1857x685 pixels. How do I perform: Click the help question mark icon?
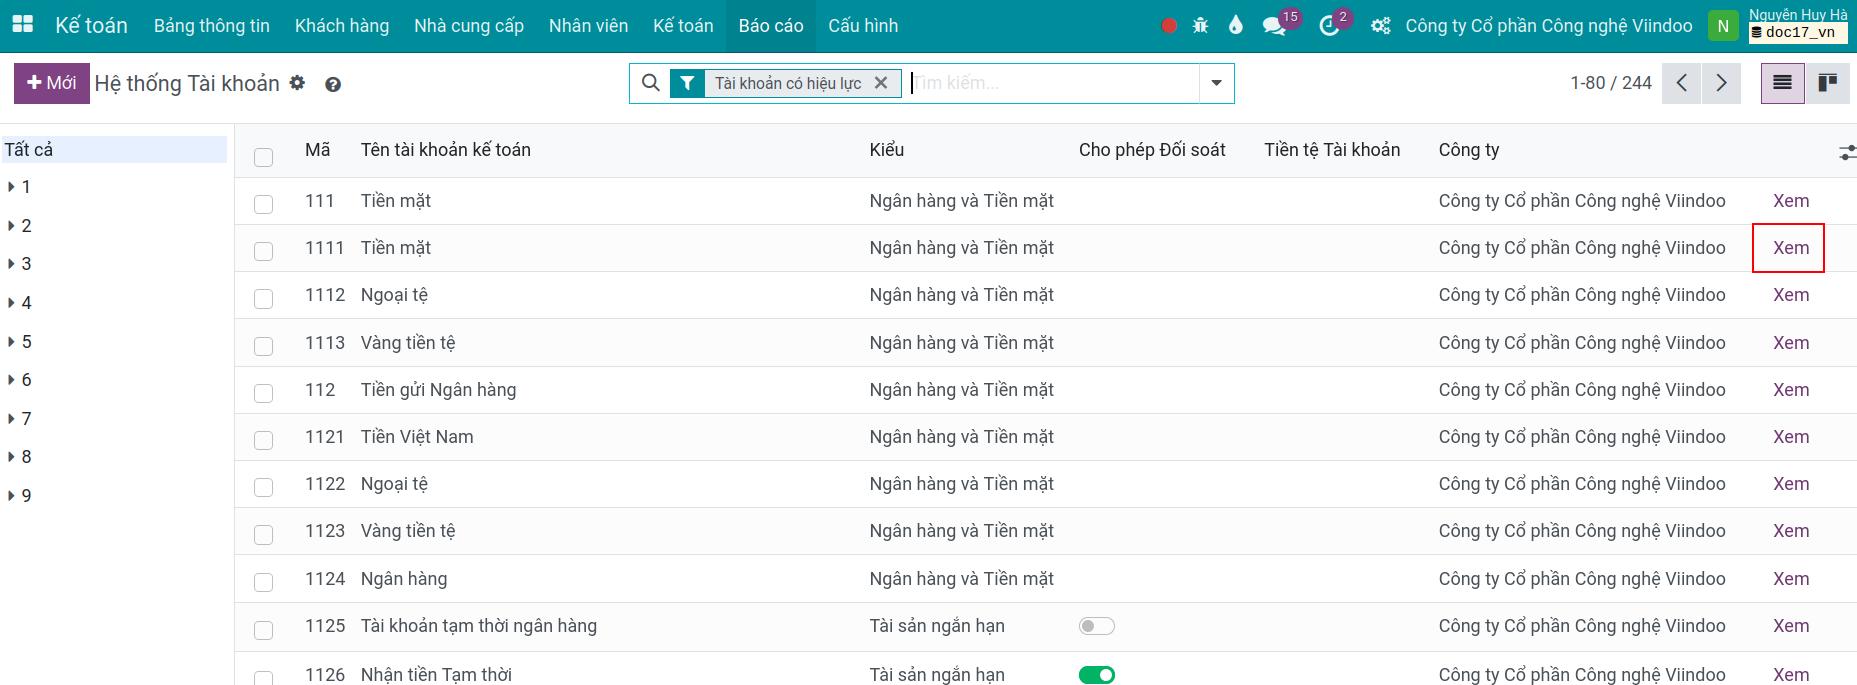333,85
